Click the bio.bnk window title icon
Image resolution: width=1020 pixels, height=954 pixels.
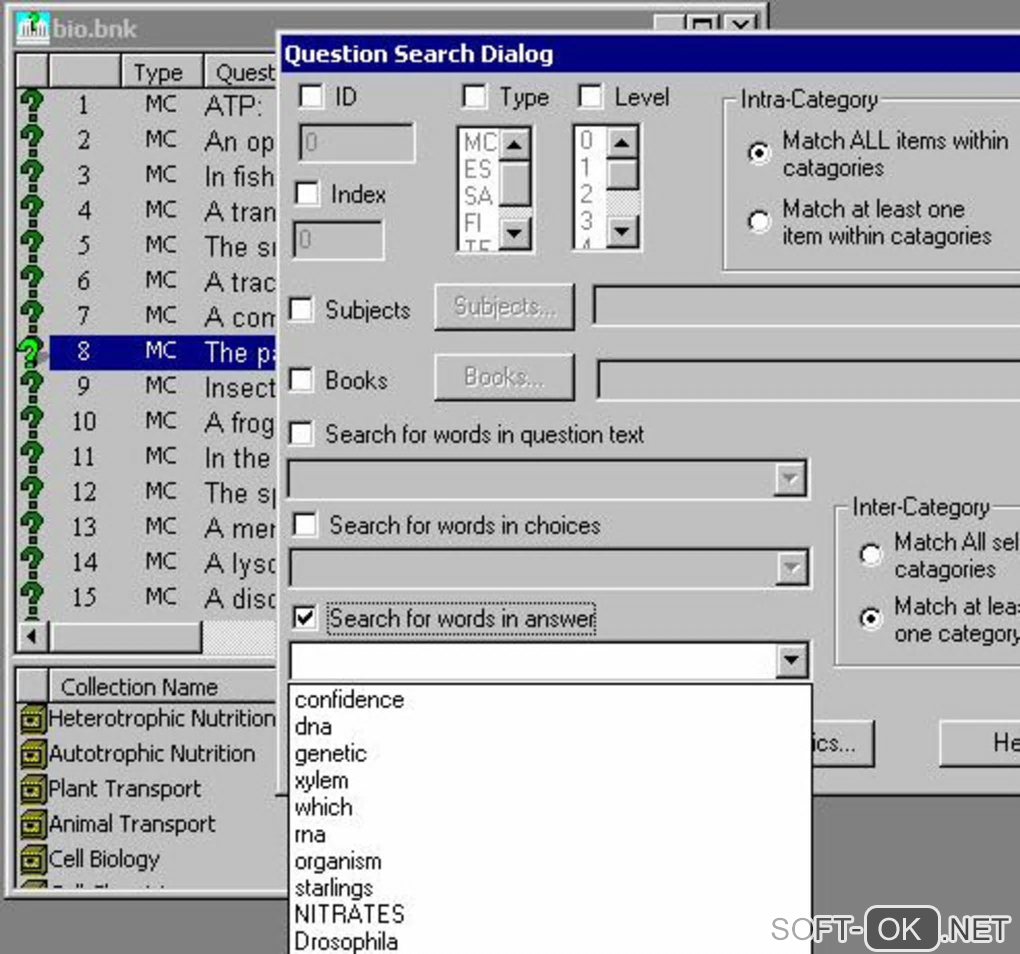coord(33,29)
